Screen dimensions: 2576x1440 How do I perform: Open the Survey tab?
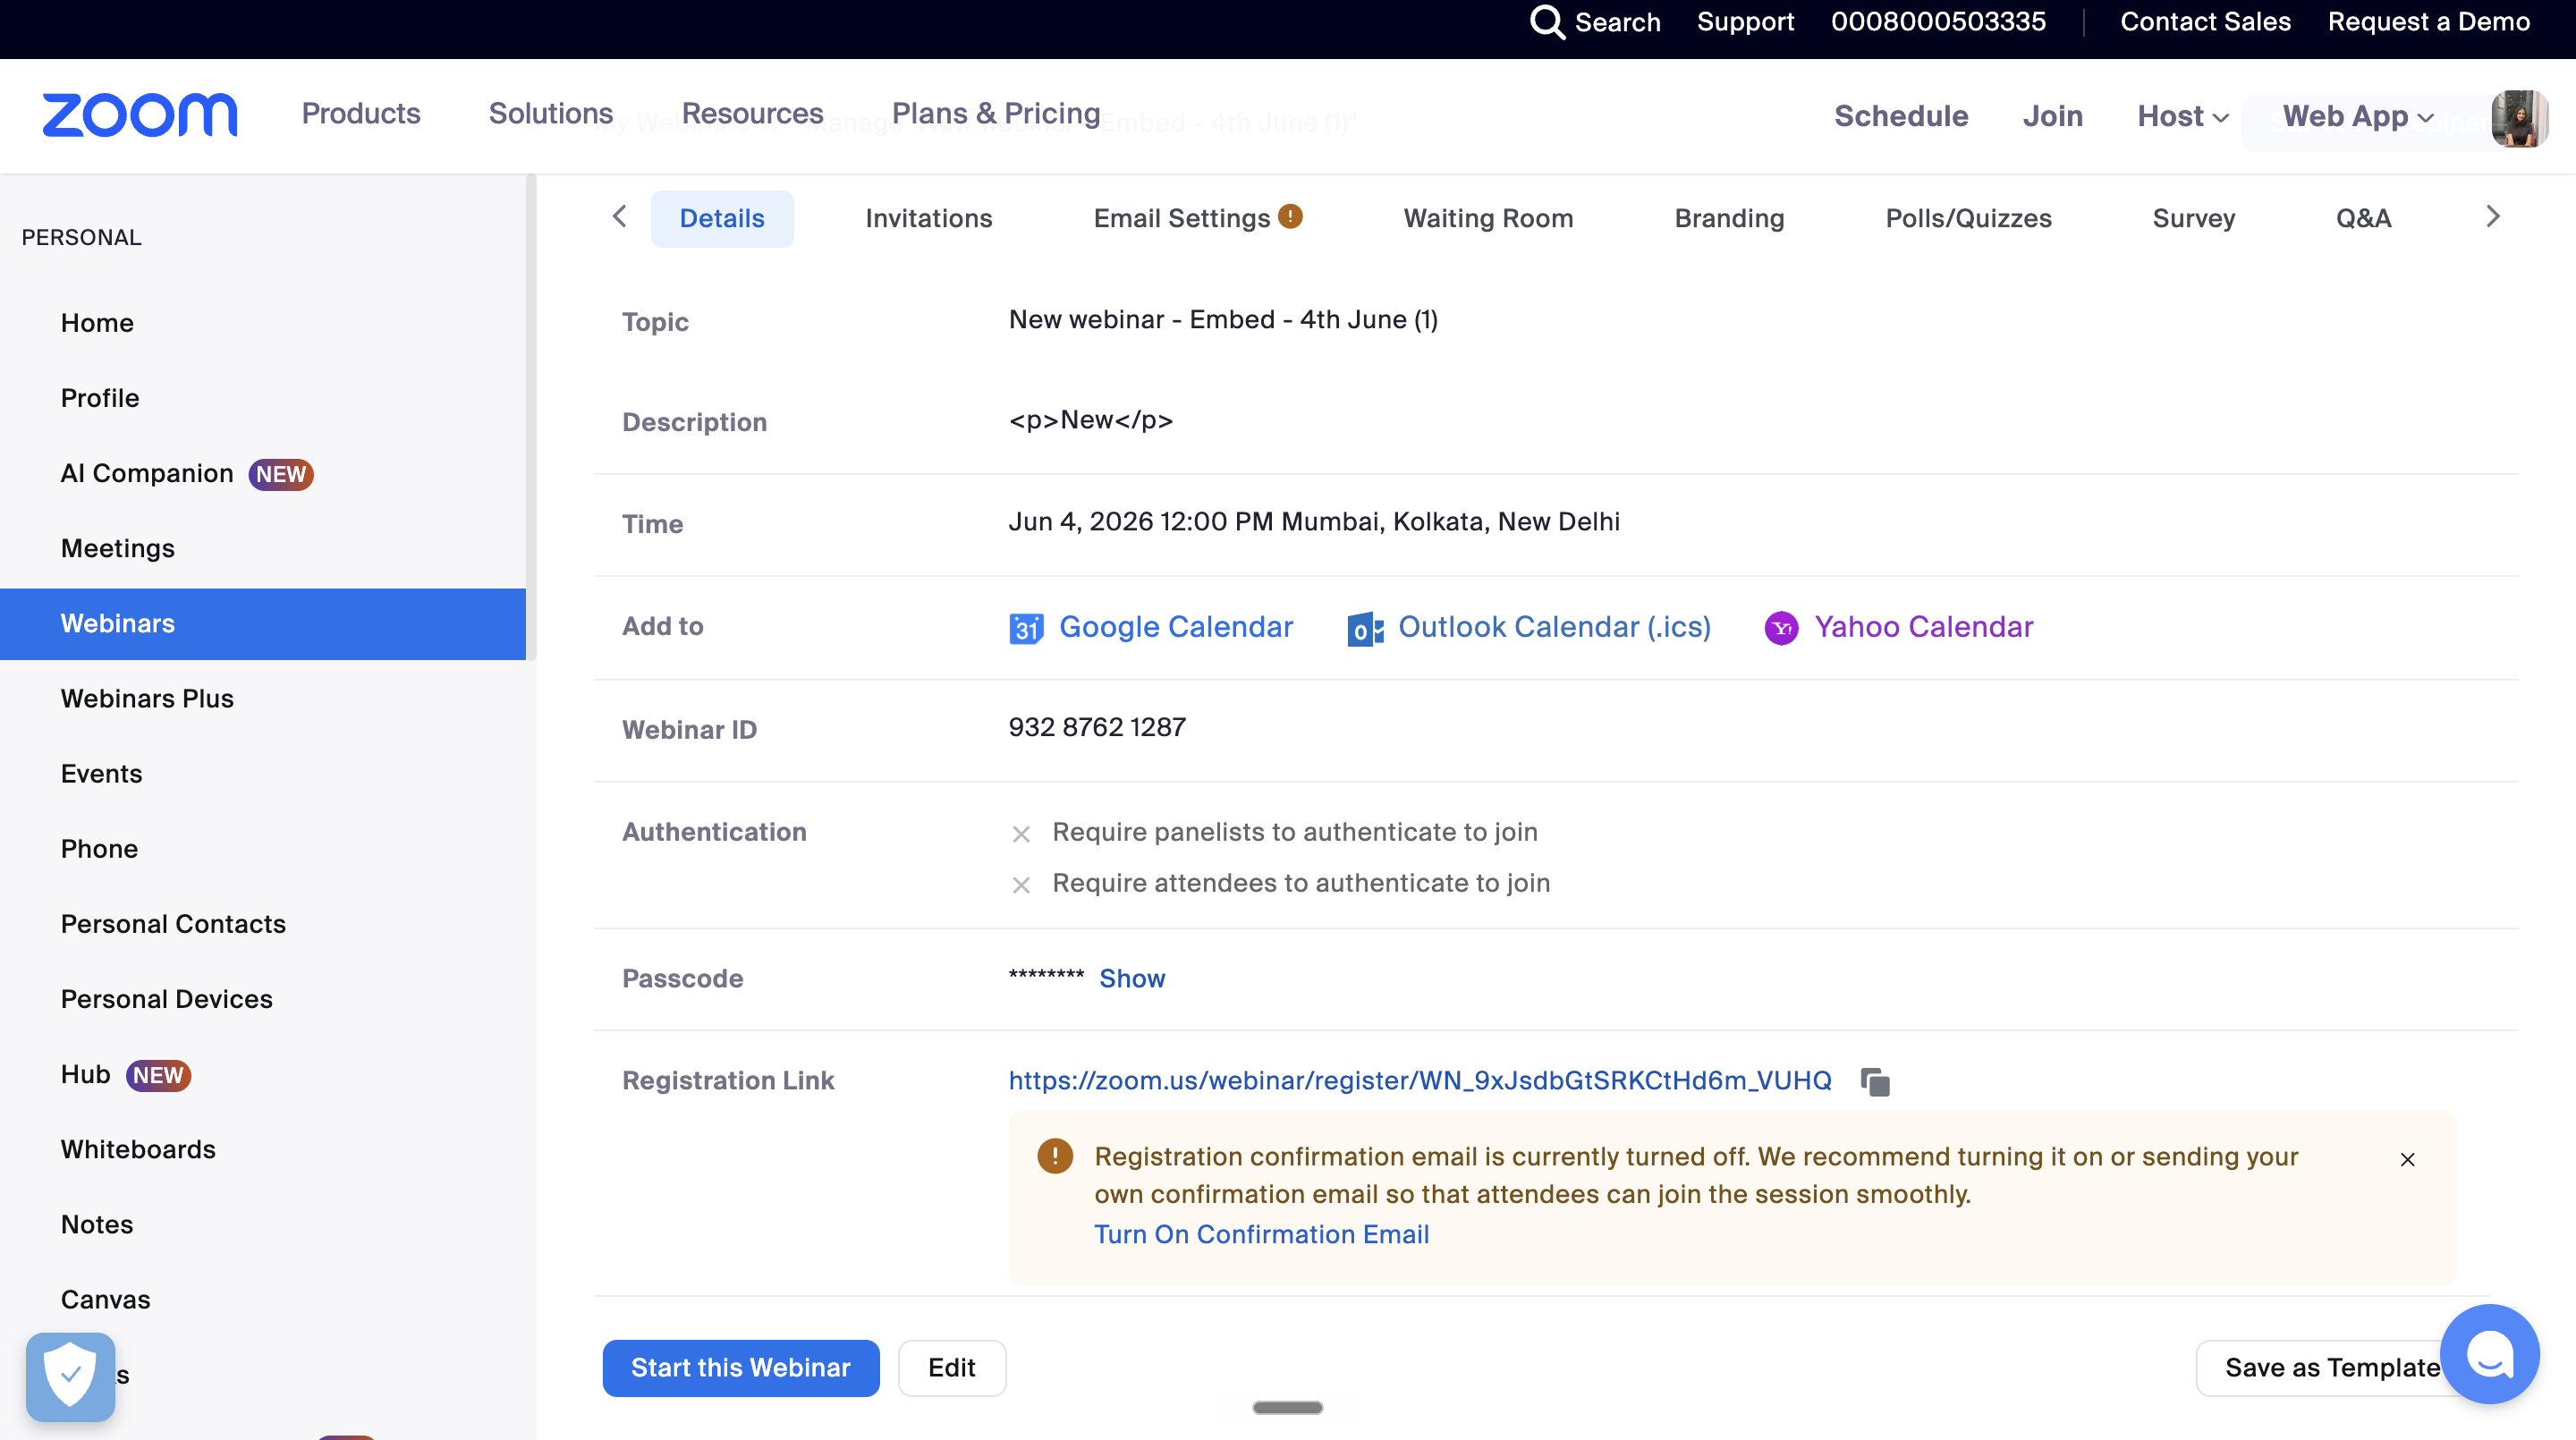point(2193,218)
